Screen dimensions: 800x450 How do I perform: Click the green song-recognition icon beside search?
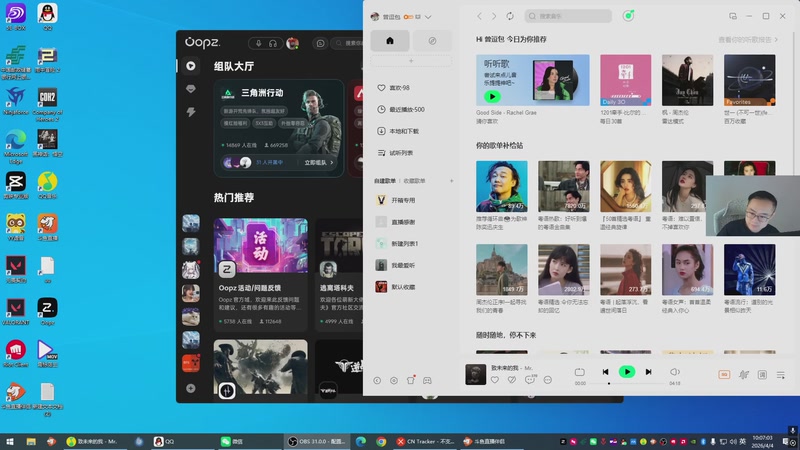pyautogui.click(x=628, y=16)
